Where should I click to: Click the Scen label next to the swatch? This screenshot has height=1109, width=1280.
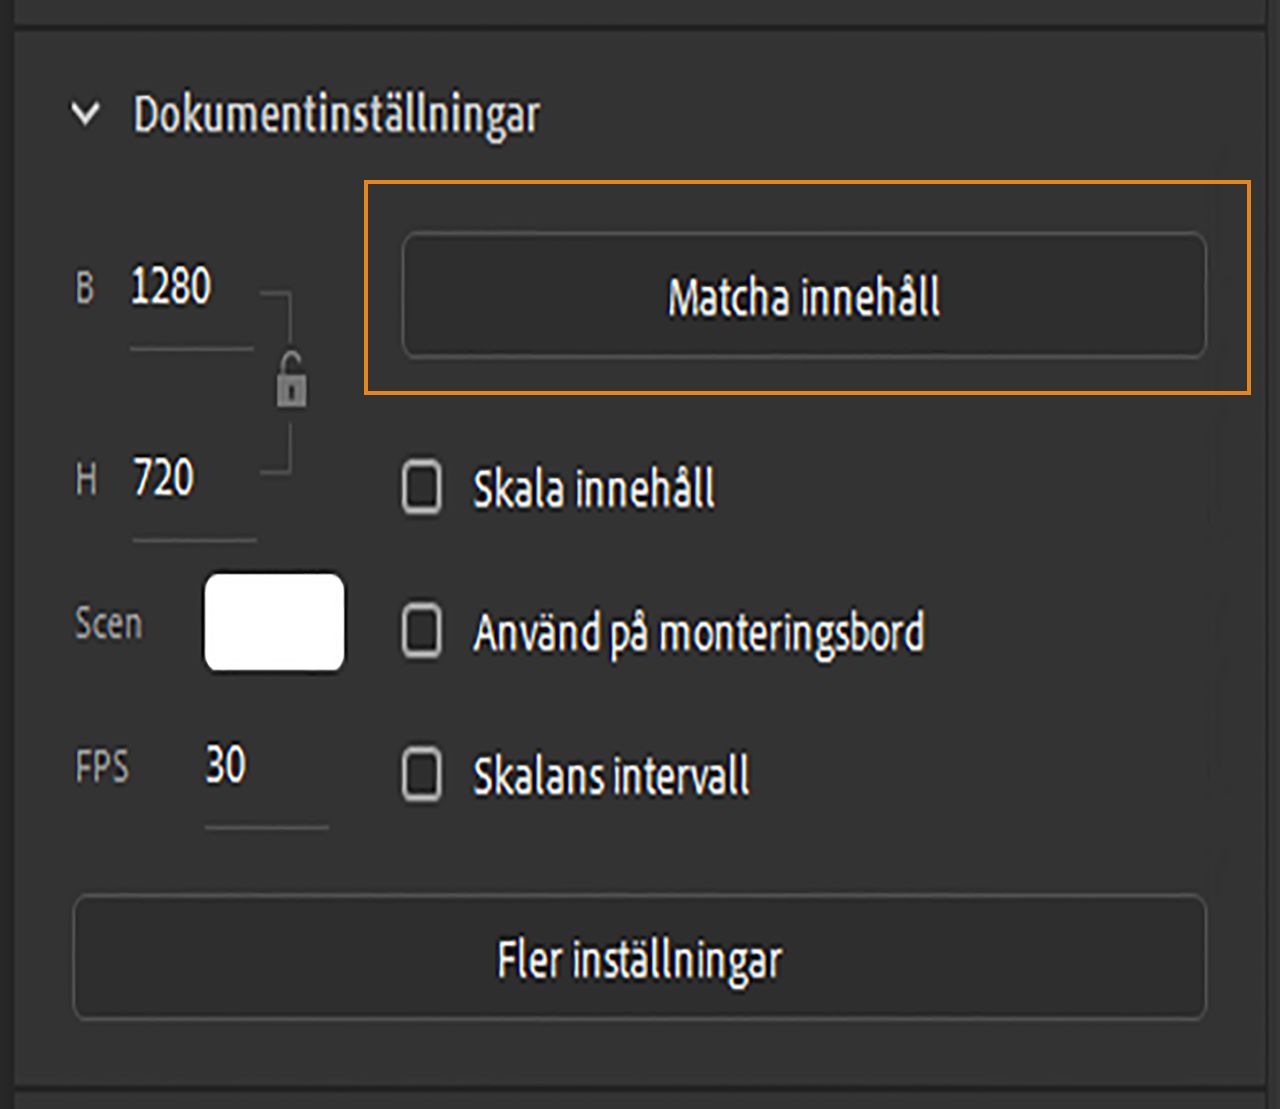(x=108, y=623)
